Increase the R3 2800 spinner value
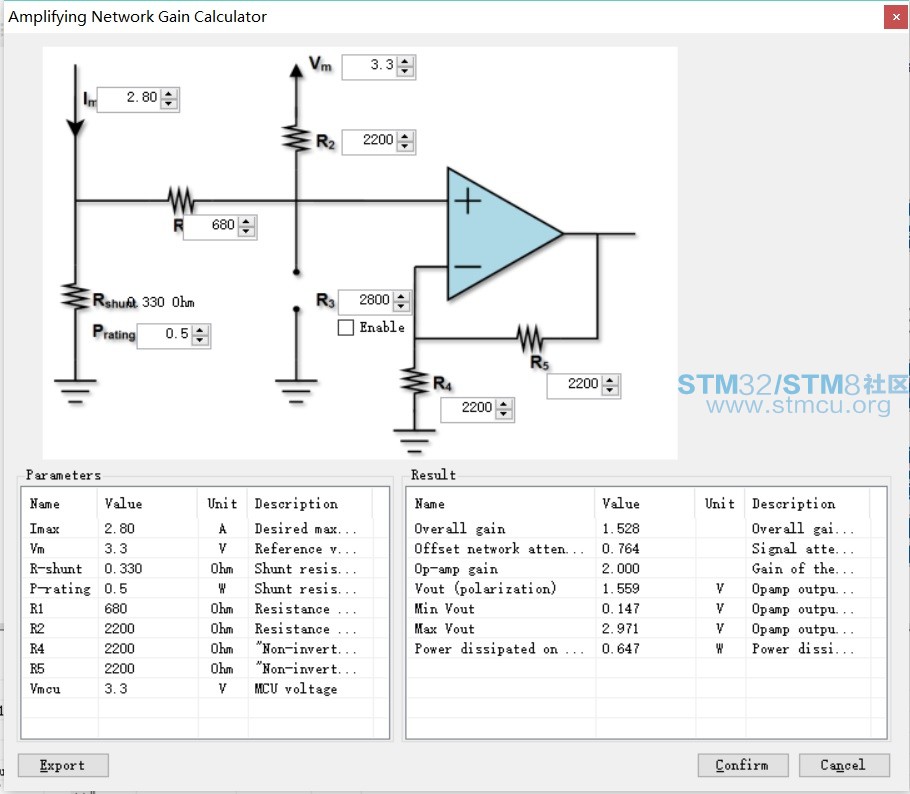The height and width of the screenshot is (794, 910). click(x=401, y=296)
